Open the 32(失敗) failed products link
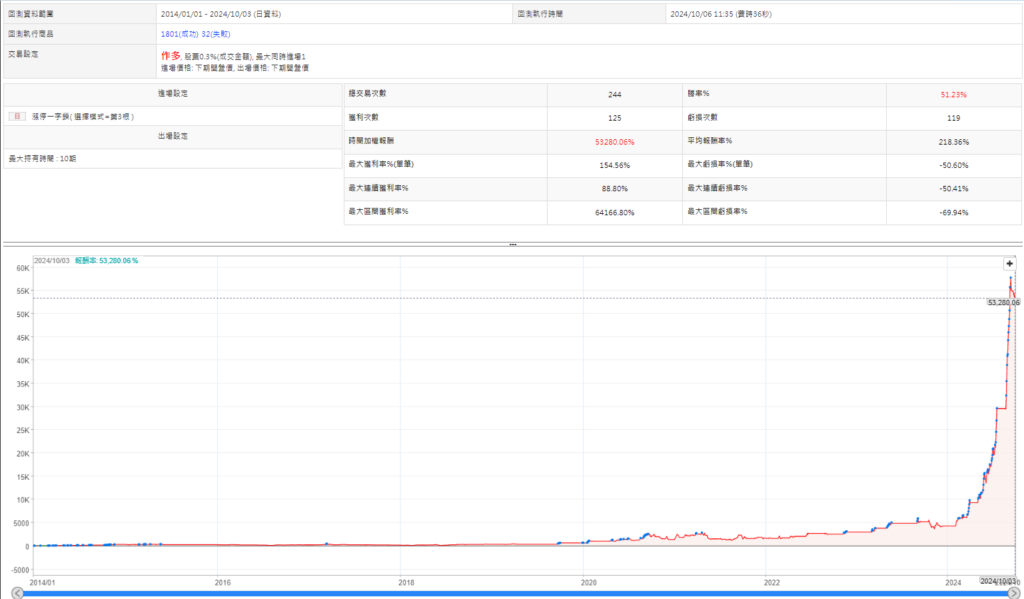1024x599 pixels. click(x=218, y=33)
